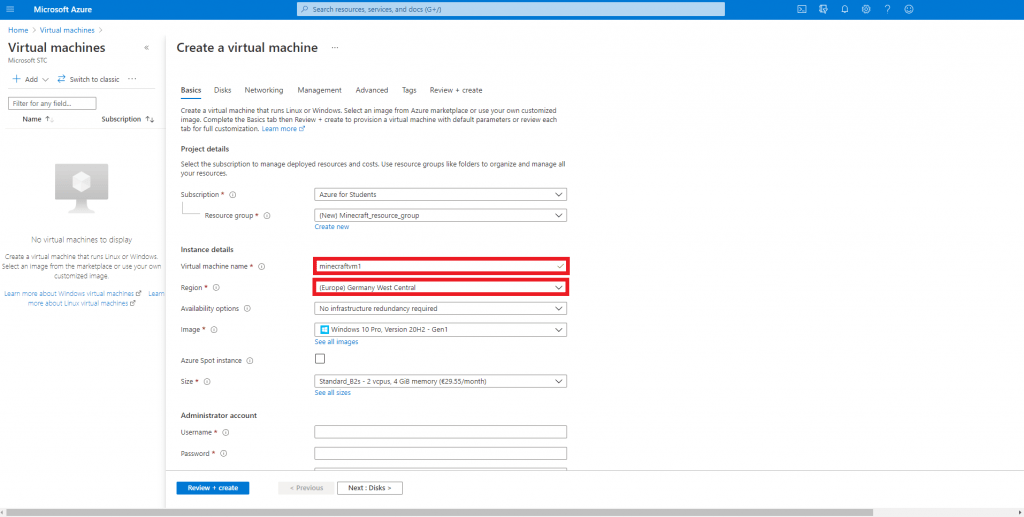Expand the Image dropdown with Windows 10 Pro
This screenshot has width=1024, height=517.
pos(440,329)
